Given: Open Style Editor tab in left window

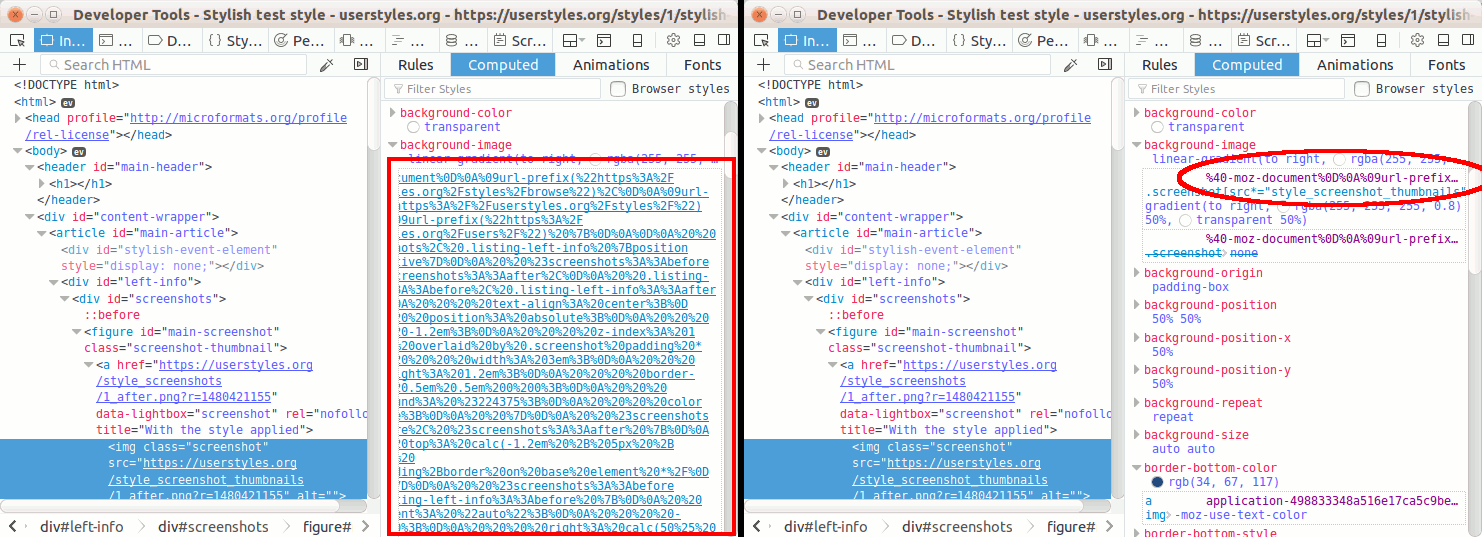Looking at the screenshot, I should (234, 41).
